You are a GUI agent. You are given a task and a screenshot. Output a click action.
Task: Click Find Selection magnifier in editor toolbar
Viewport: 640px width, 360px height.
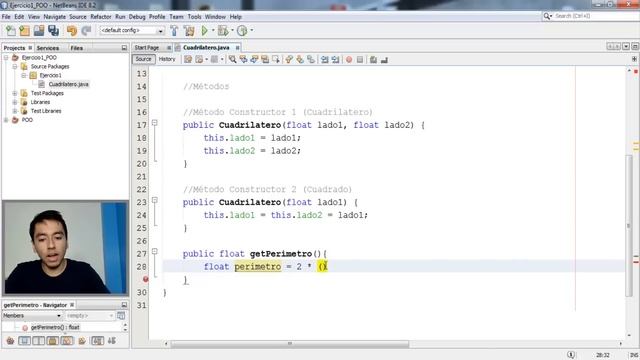click(232, 60)
